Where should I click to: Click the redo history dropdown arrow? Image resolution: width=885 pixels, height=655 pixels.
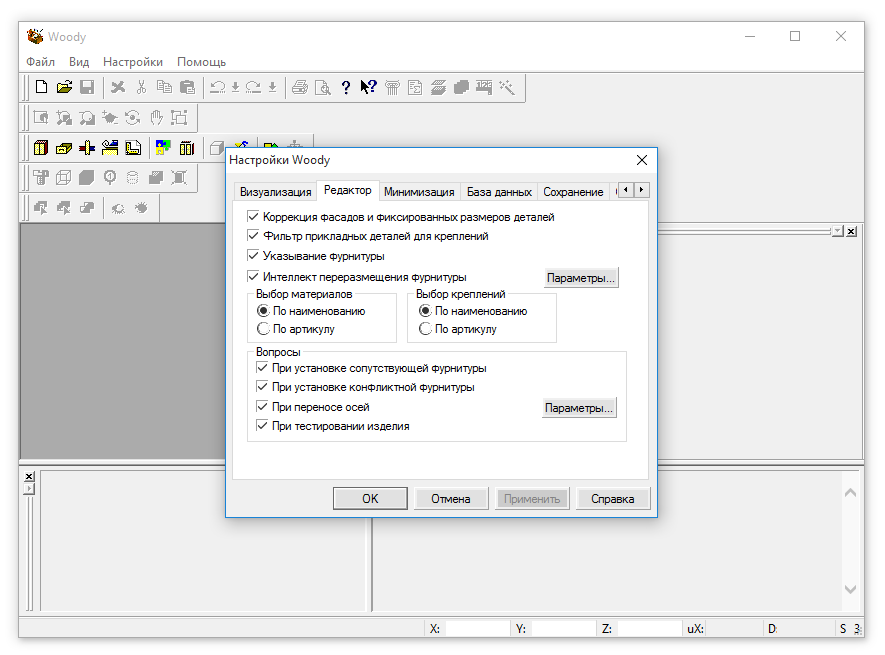[272, 87]
